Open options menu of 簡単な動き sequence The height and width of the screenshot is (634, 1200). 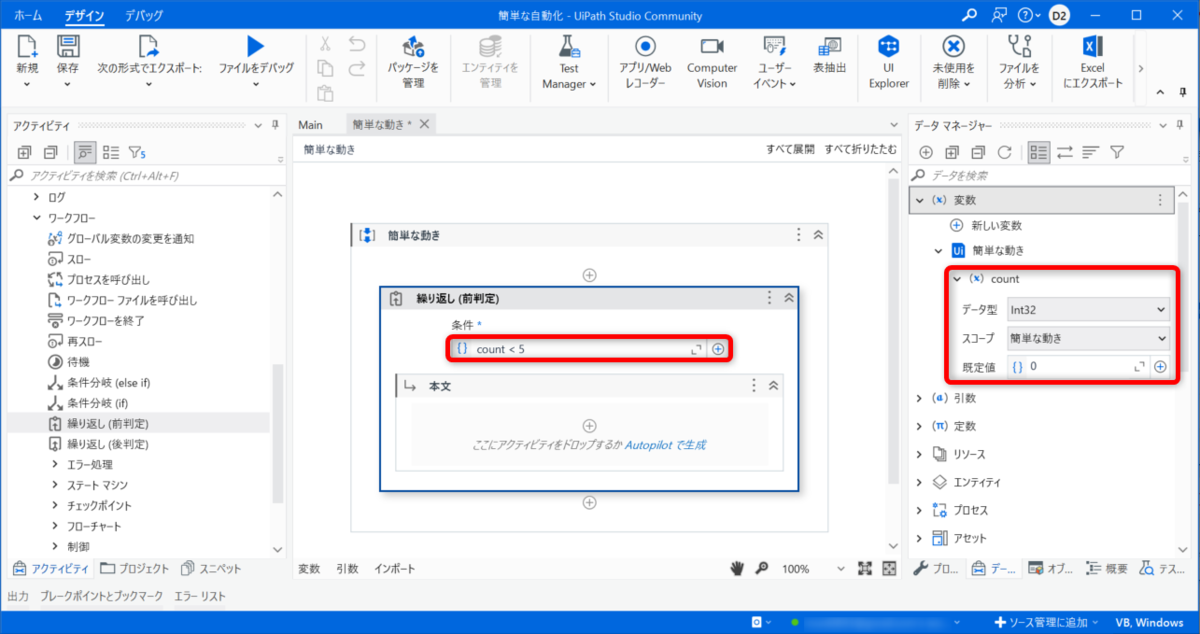[x=798, y=234]
